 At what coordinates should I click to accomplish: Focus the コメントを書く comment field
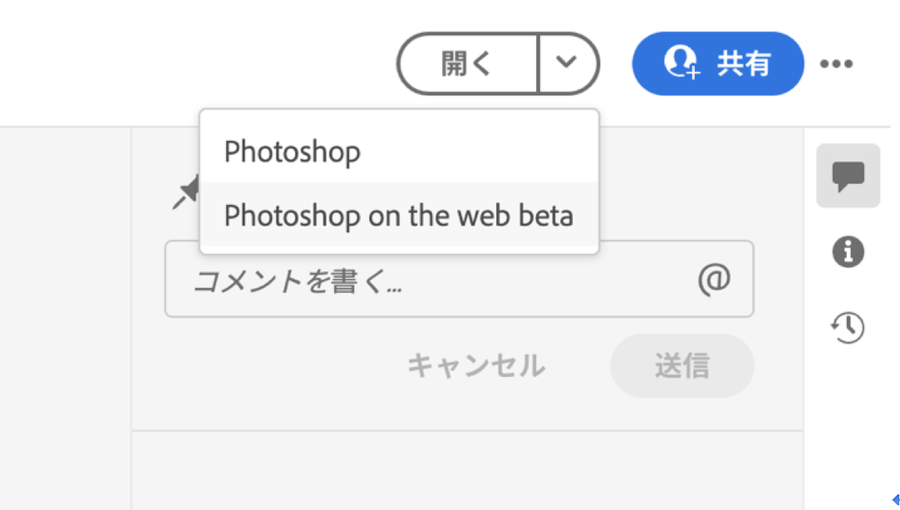click(430, 281)
